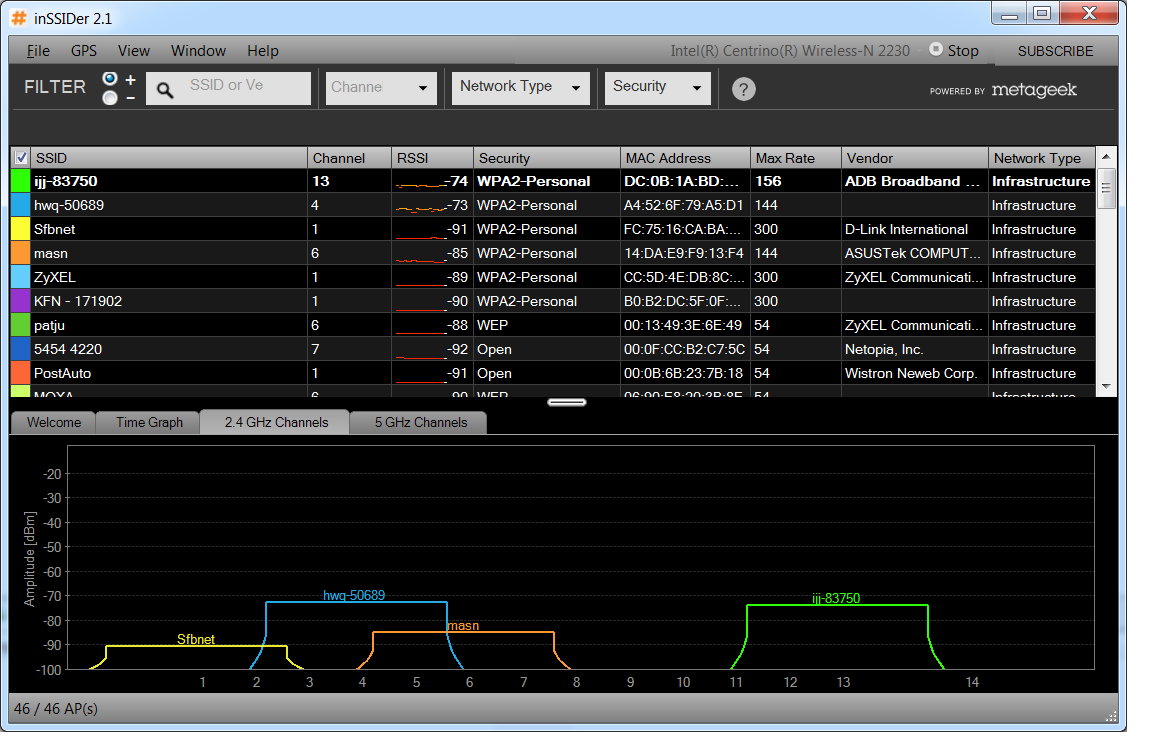This screenshot has height=732, width=1152.
Task: Click the search magnifier icon in filter
Action: [165, 90]
